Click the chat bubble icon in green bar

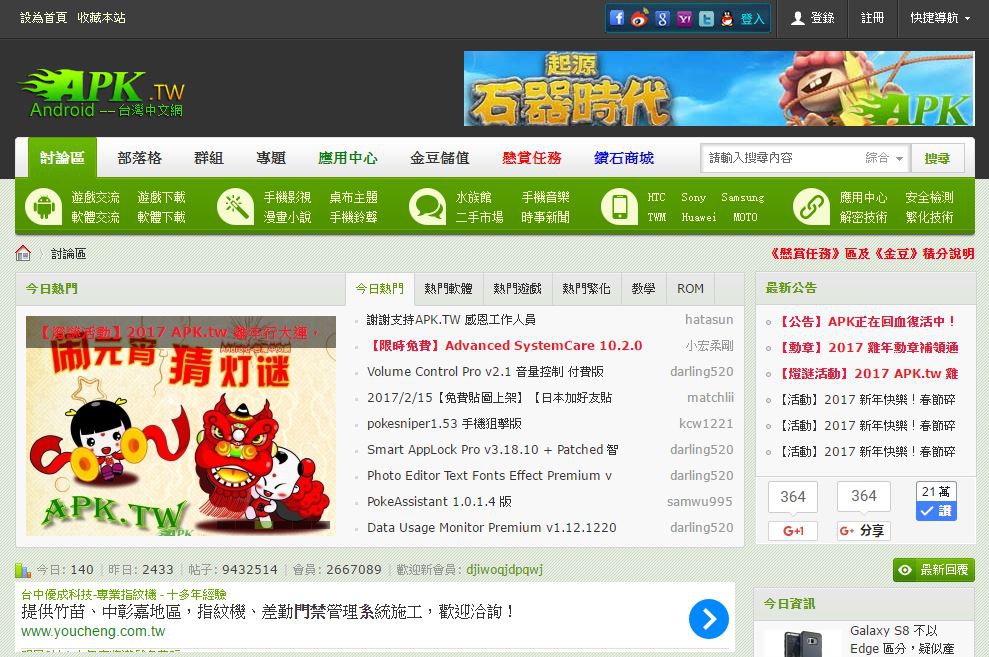click(428, 207)
